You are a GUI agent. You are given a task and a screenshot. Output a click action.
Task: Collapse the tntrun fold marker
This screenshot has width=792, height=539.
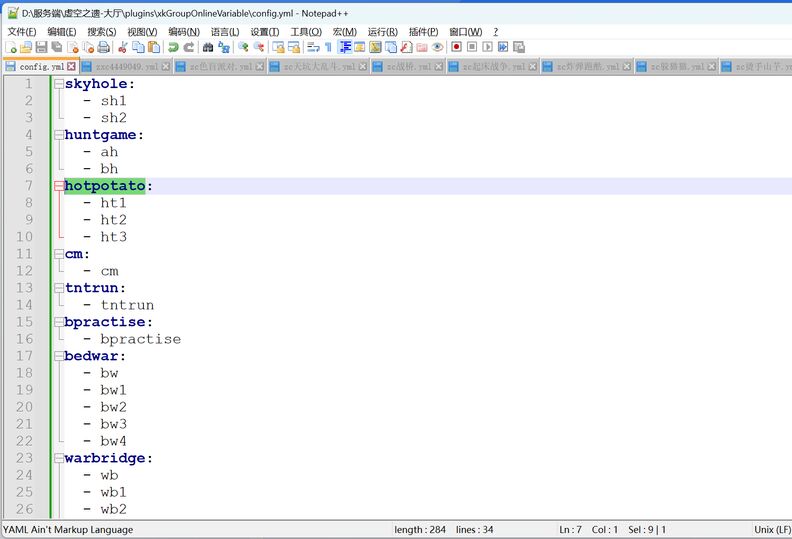pos(59,288)
